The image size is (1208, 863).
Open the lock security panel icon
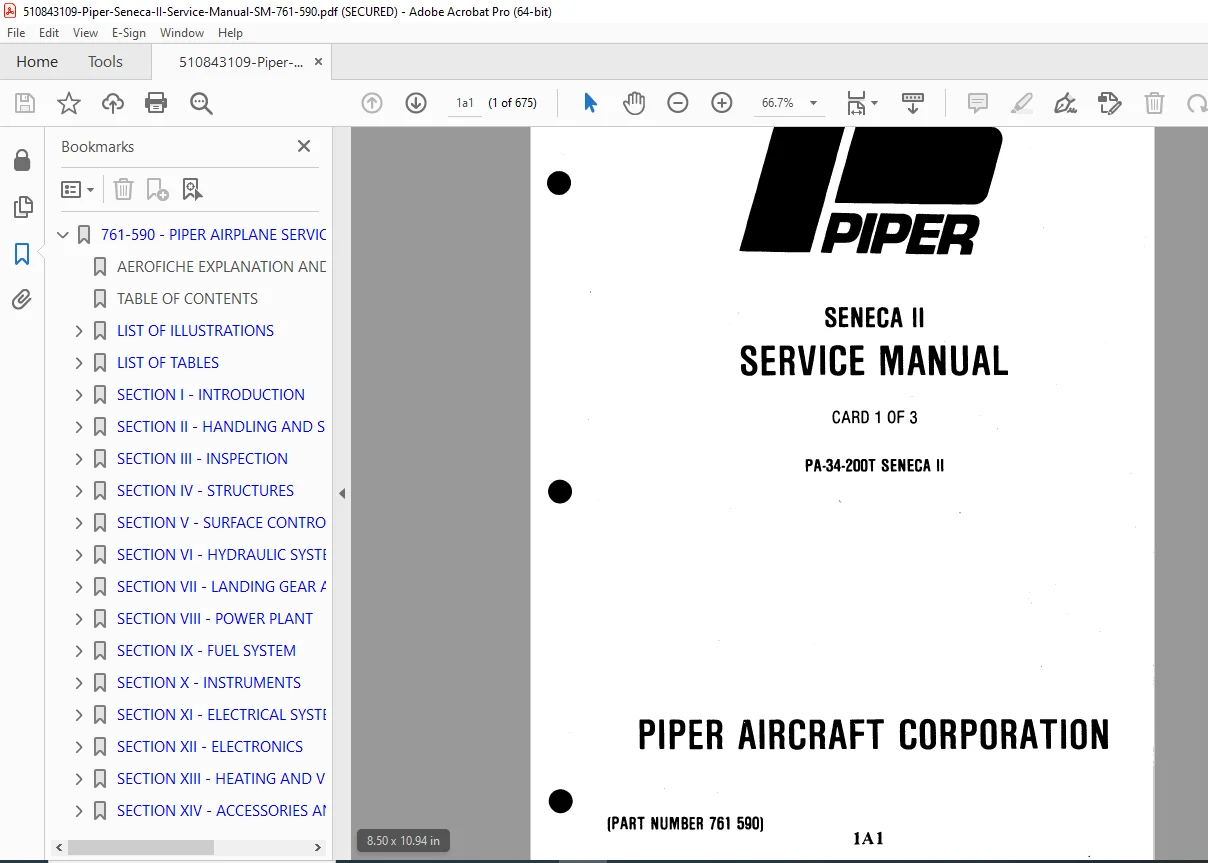pyautogui.click(x=22, y=161)
